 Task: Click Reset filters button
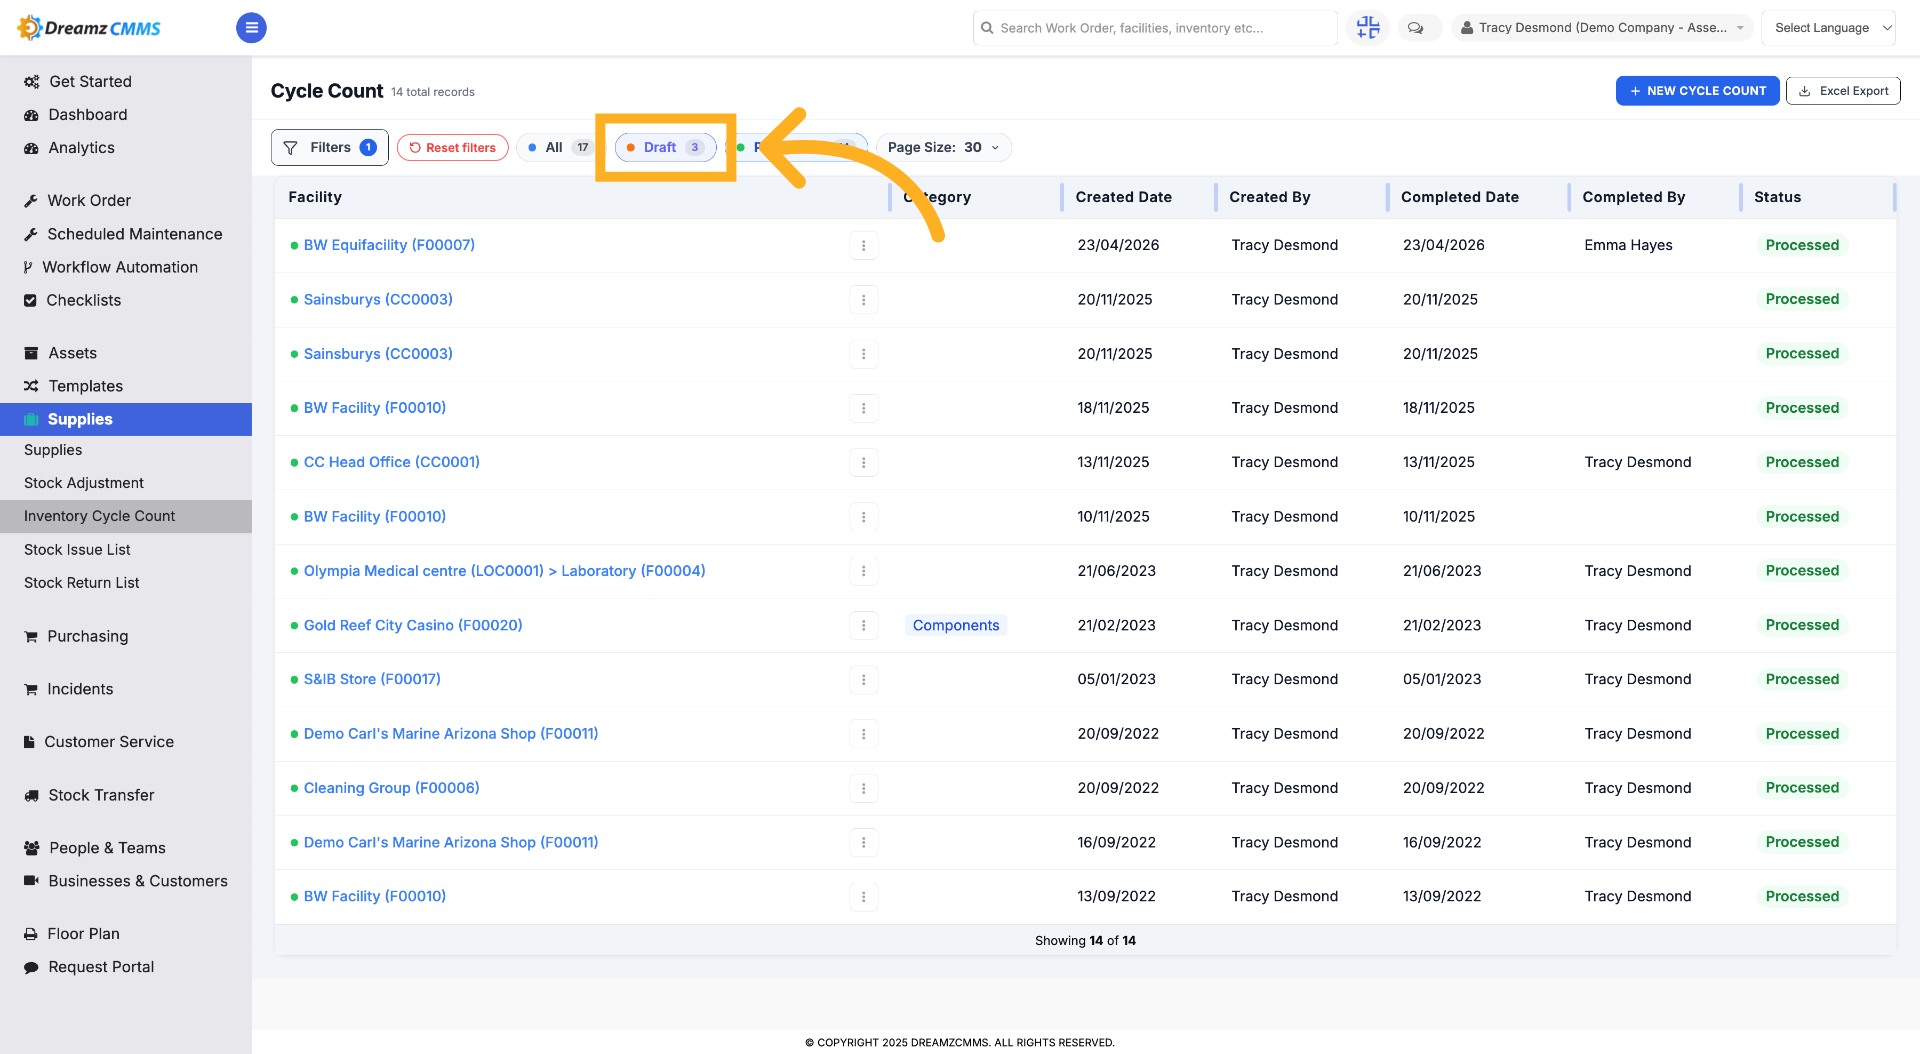(x=453, y=147)
